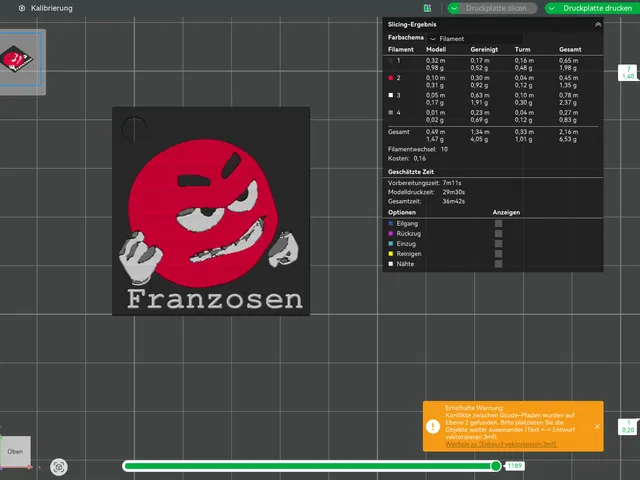Toggle the Einzug display checkbox
Screen dimensions: 640x480
(498, 244)
